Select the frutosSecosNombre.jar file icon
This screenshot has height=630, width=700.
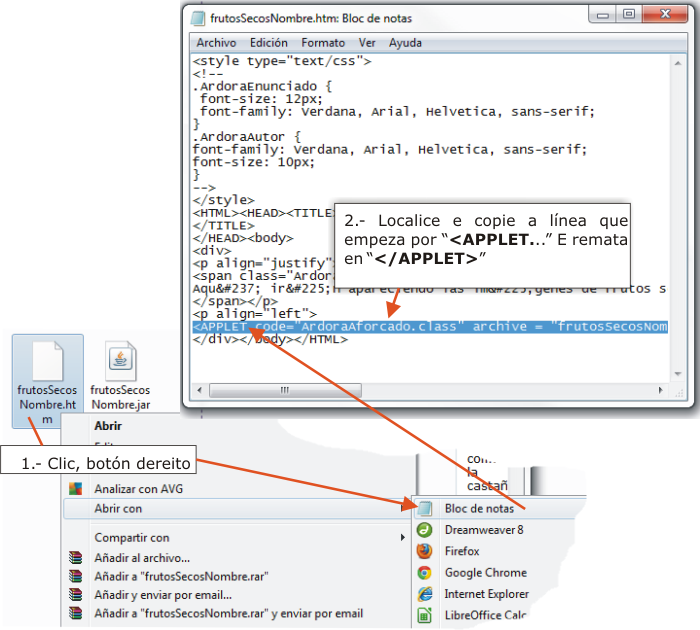(120, 361)
